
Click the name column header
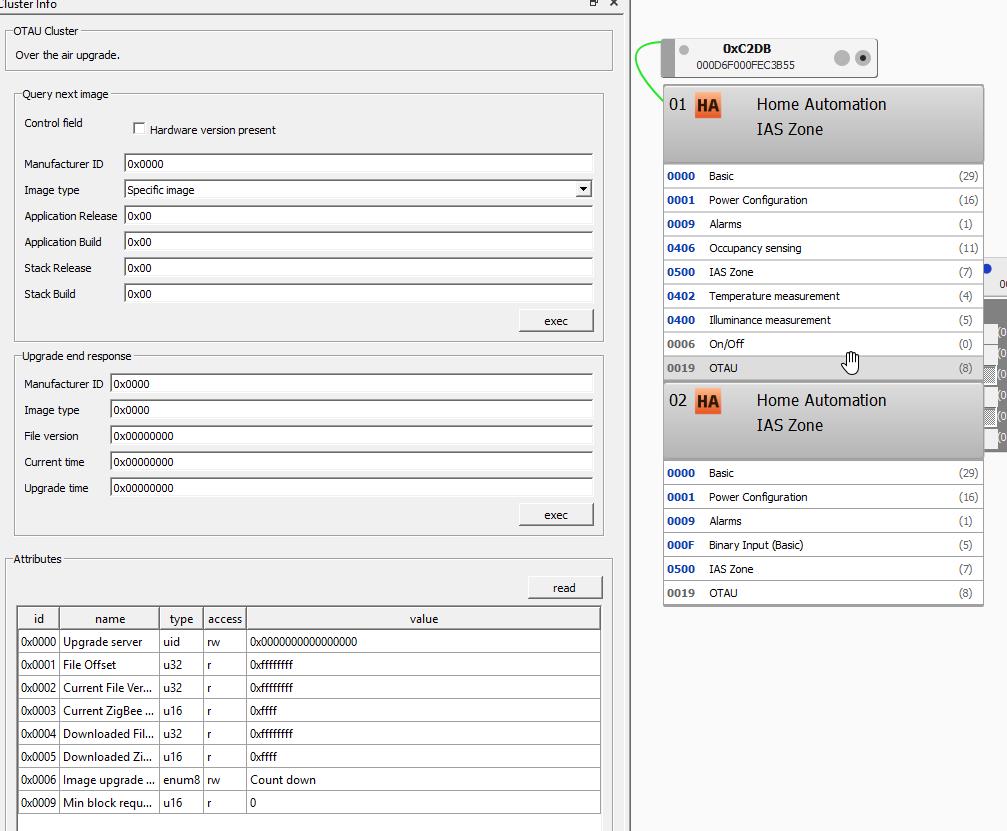(110, 618)
